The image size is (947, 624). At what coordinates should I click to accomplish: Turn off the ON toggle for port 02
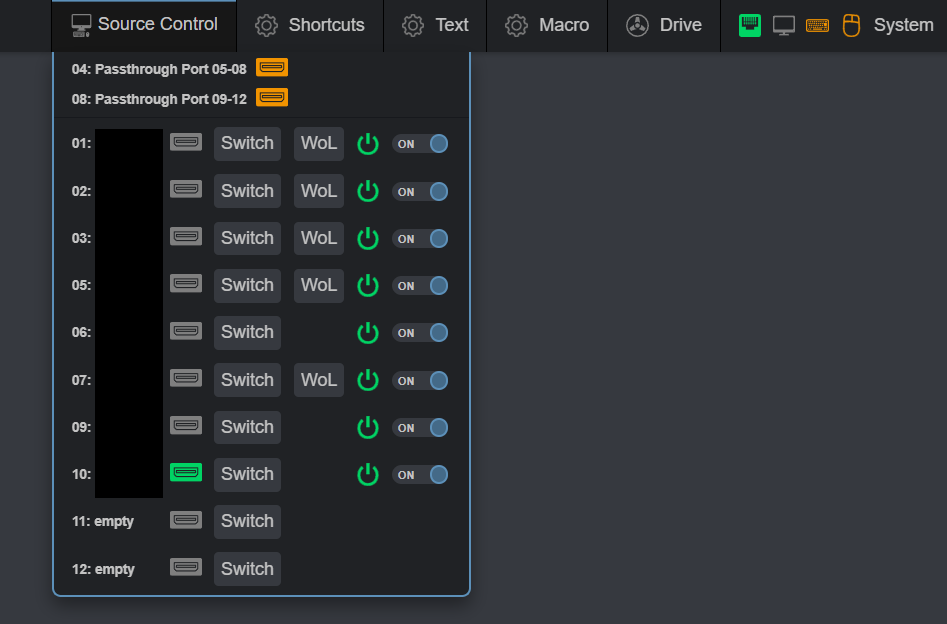click(420, 191)
